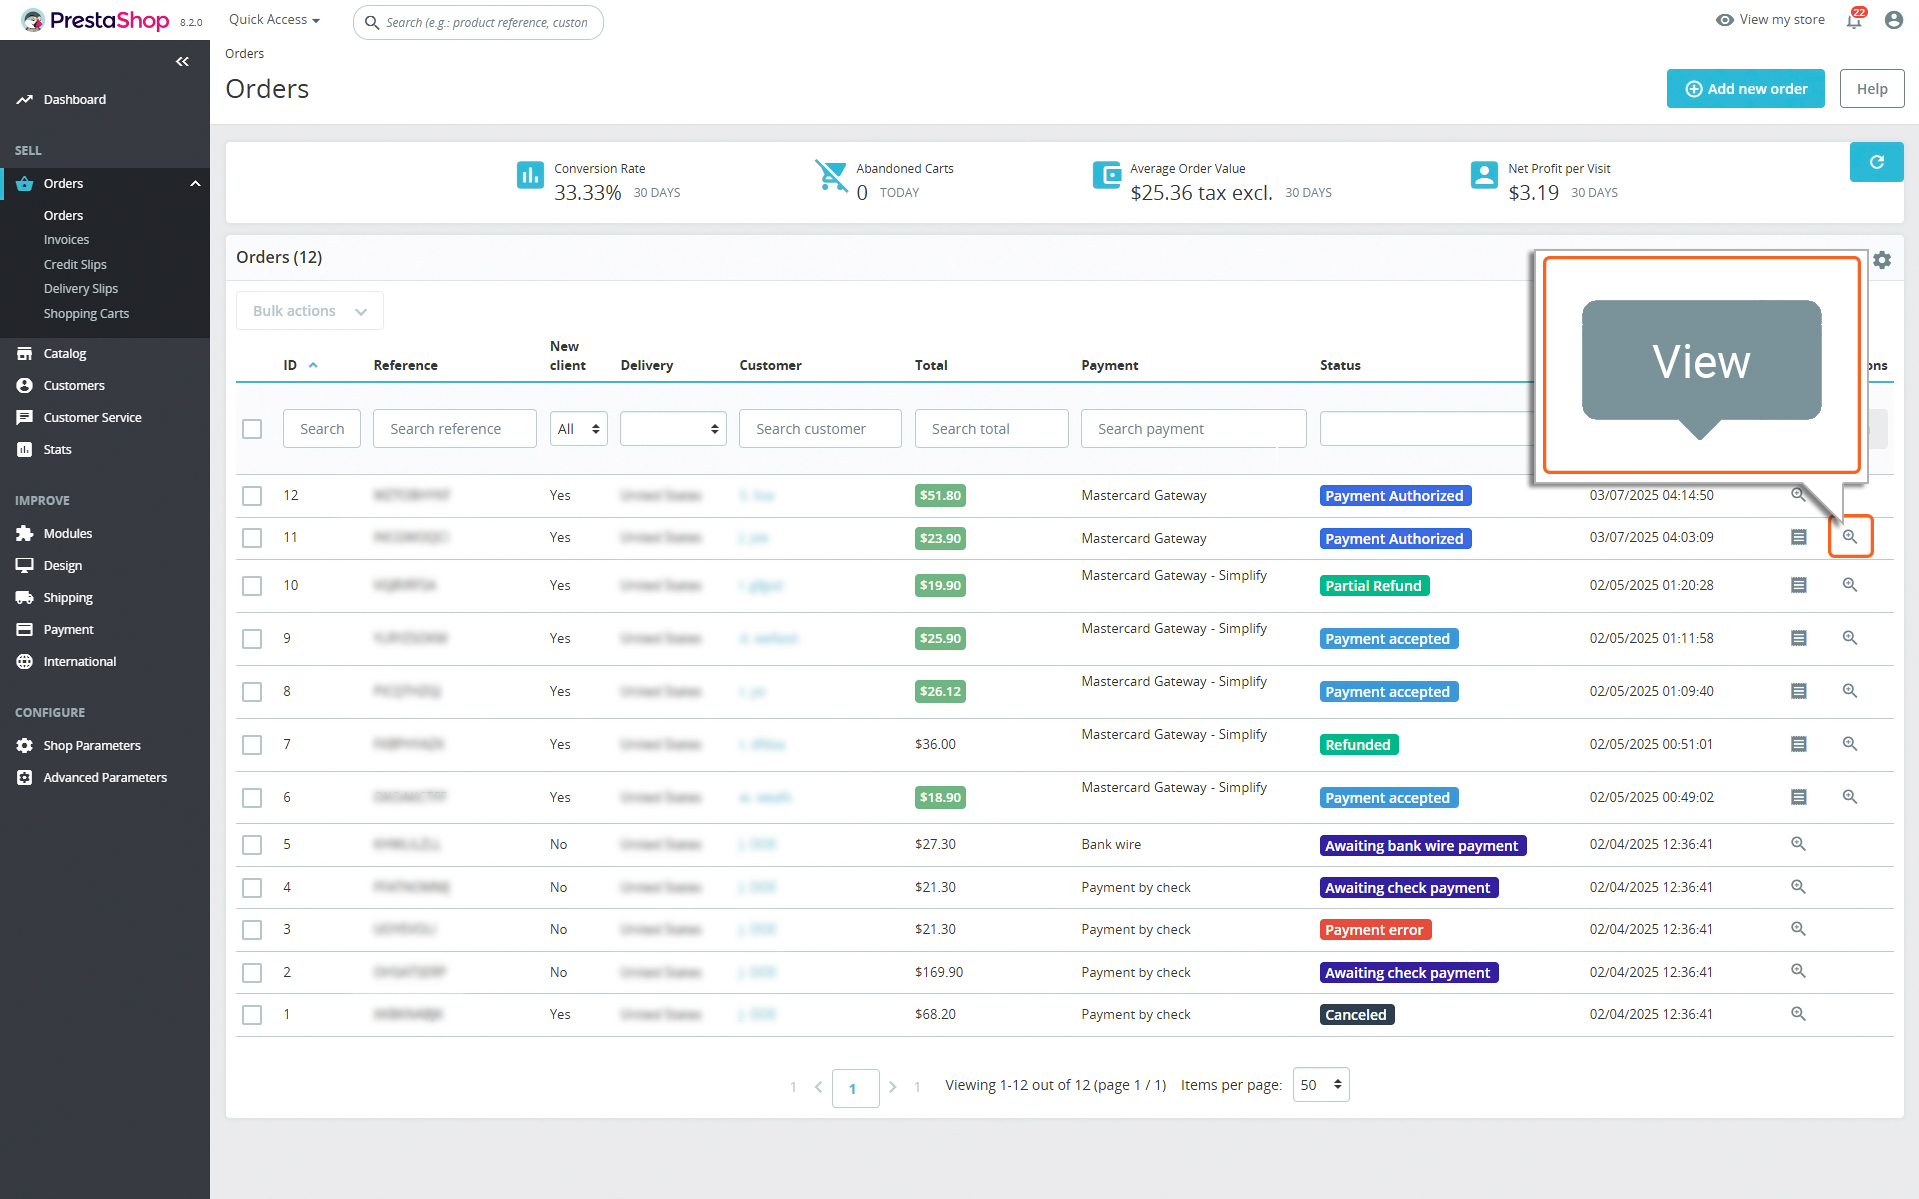Image resolution: width=1919 pixels, height=1199 pixels.
Task: Click the notifications bell icon
Action: pyautogui.click(x=1854, y=20)
